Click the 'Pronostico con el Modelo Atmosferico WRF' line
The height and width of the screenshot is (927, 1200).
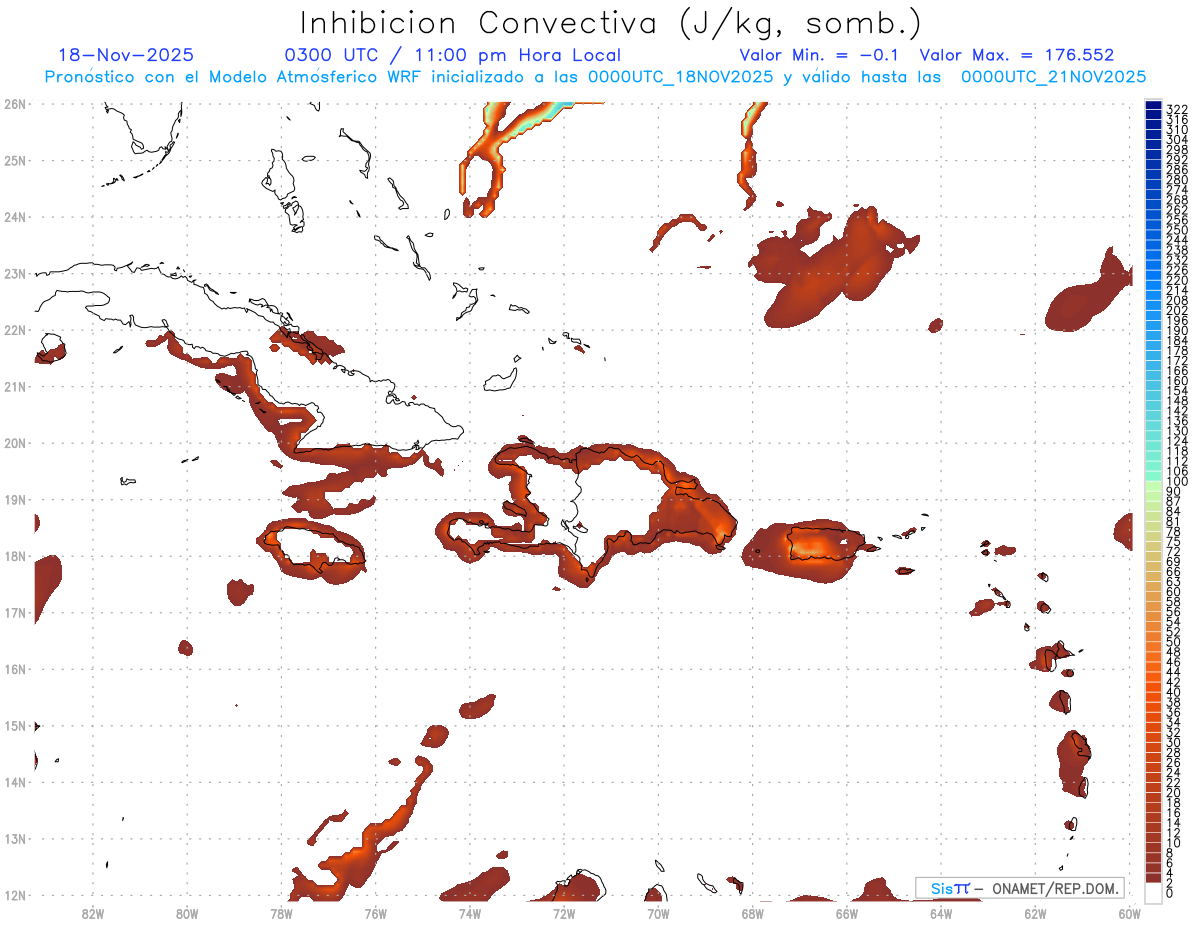click(235, 77)
